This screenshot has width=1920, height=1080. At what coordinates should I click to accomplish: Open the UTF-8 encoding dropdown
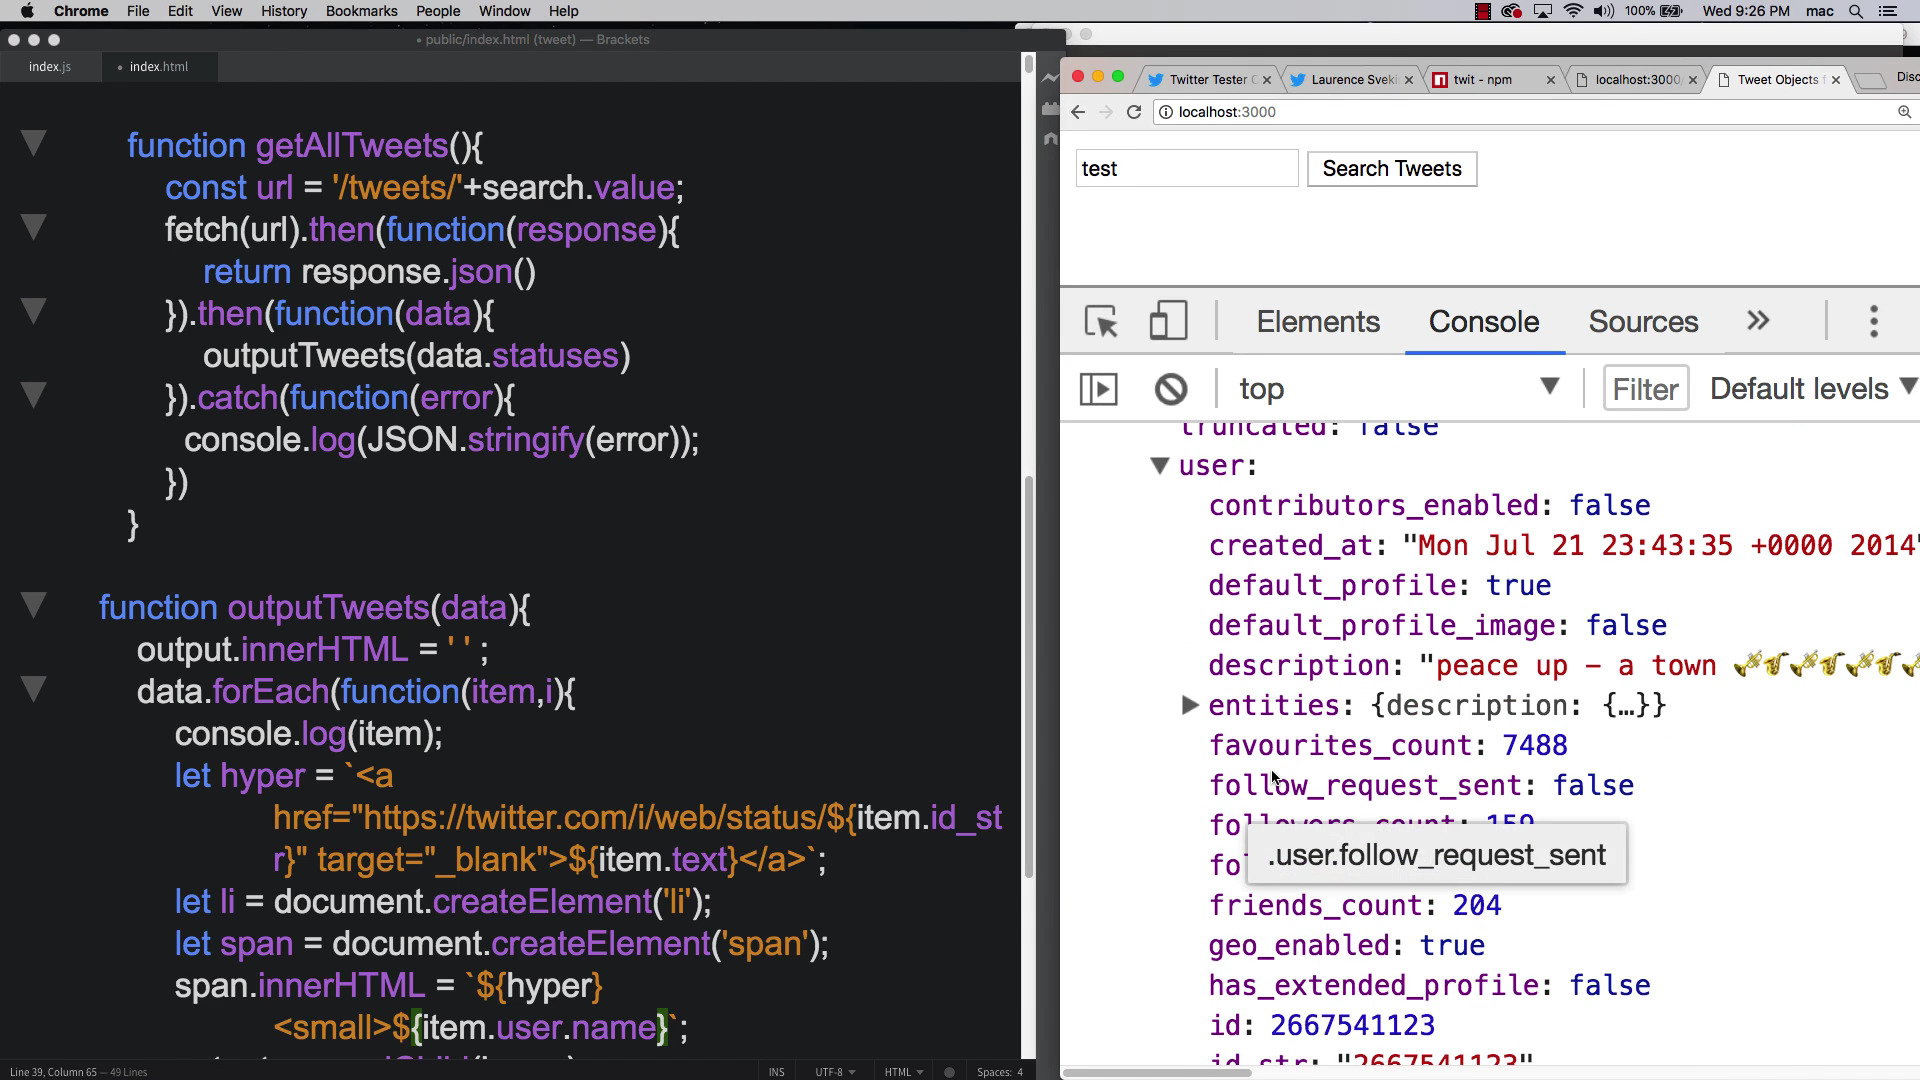pyautogui.click(x=834, y=1072)
